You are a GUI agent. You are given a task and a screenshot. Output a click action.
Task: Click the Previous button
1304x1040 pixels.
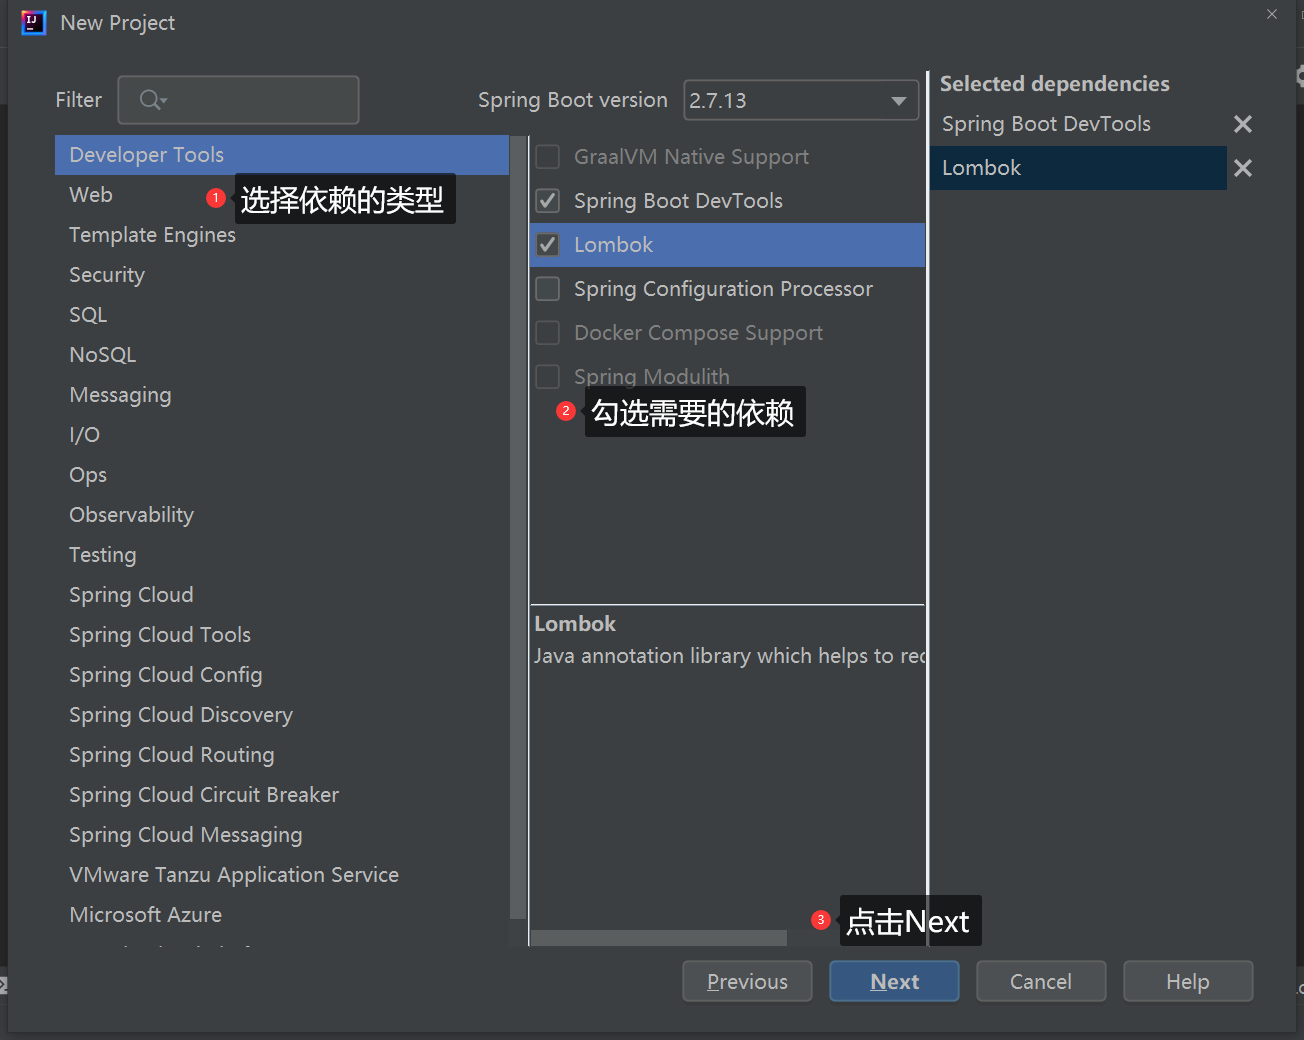click(747, 981)
